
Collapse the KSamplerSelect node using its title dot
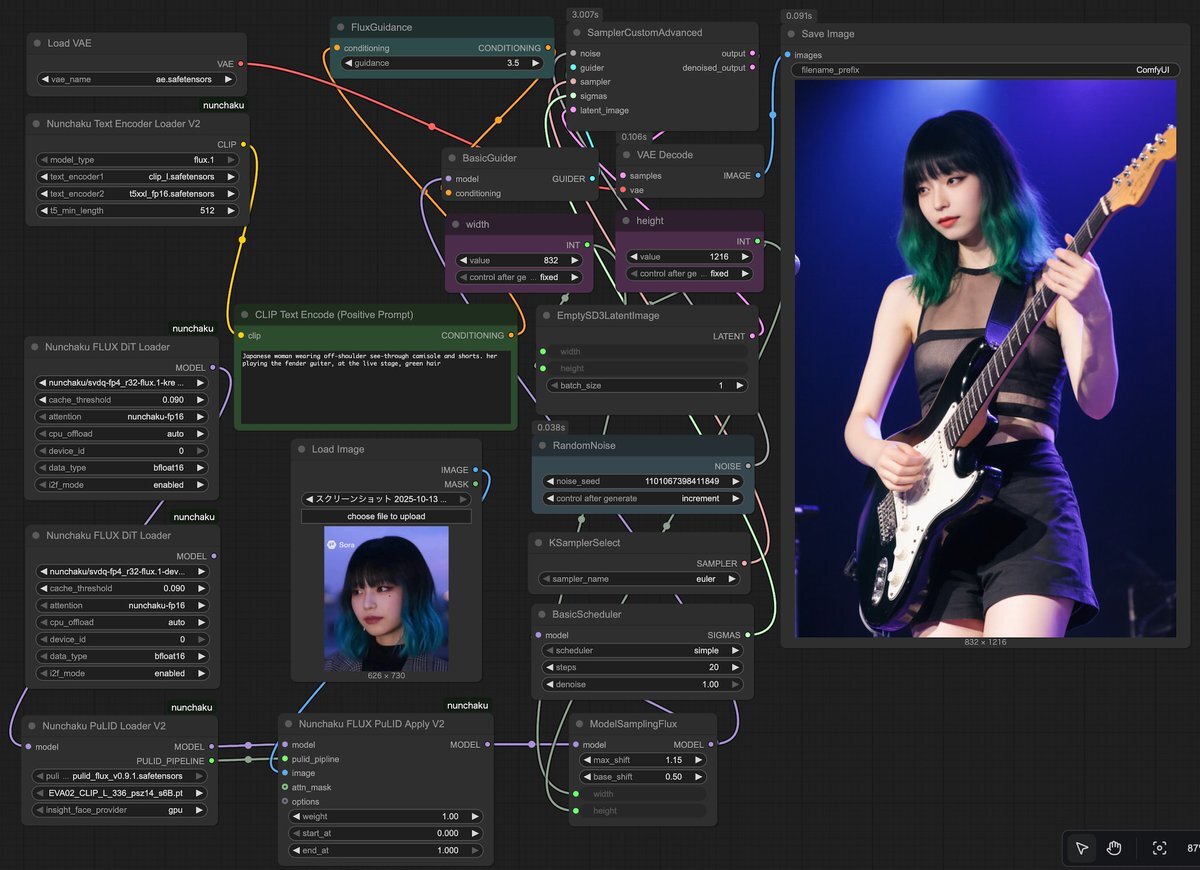point(537,543)
